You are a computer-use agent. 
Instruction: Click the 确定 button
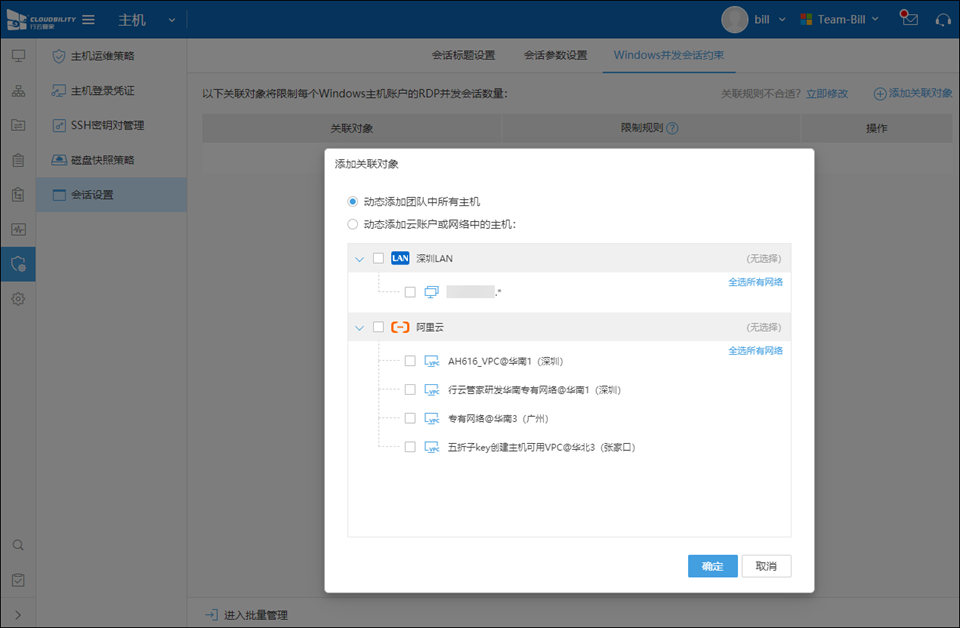(712, 566)
